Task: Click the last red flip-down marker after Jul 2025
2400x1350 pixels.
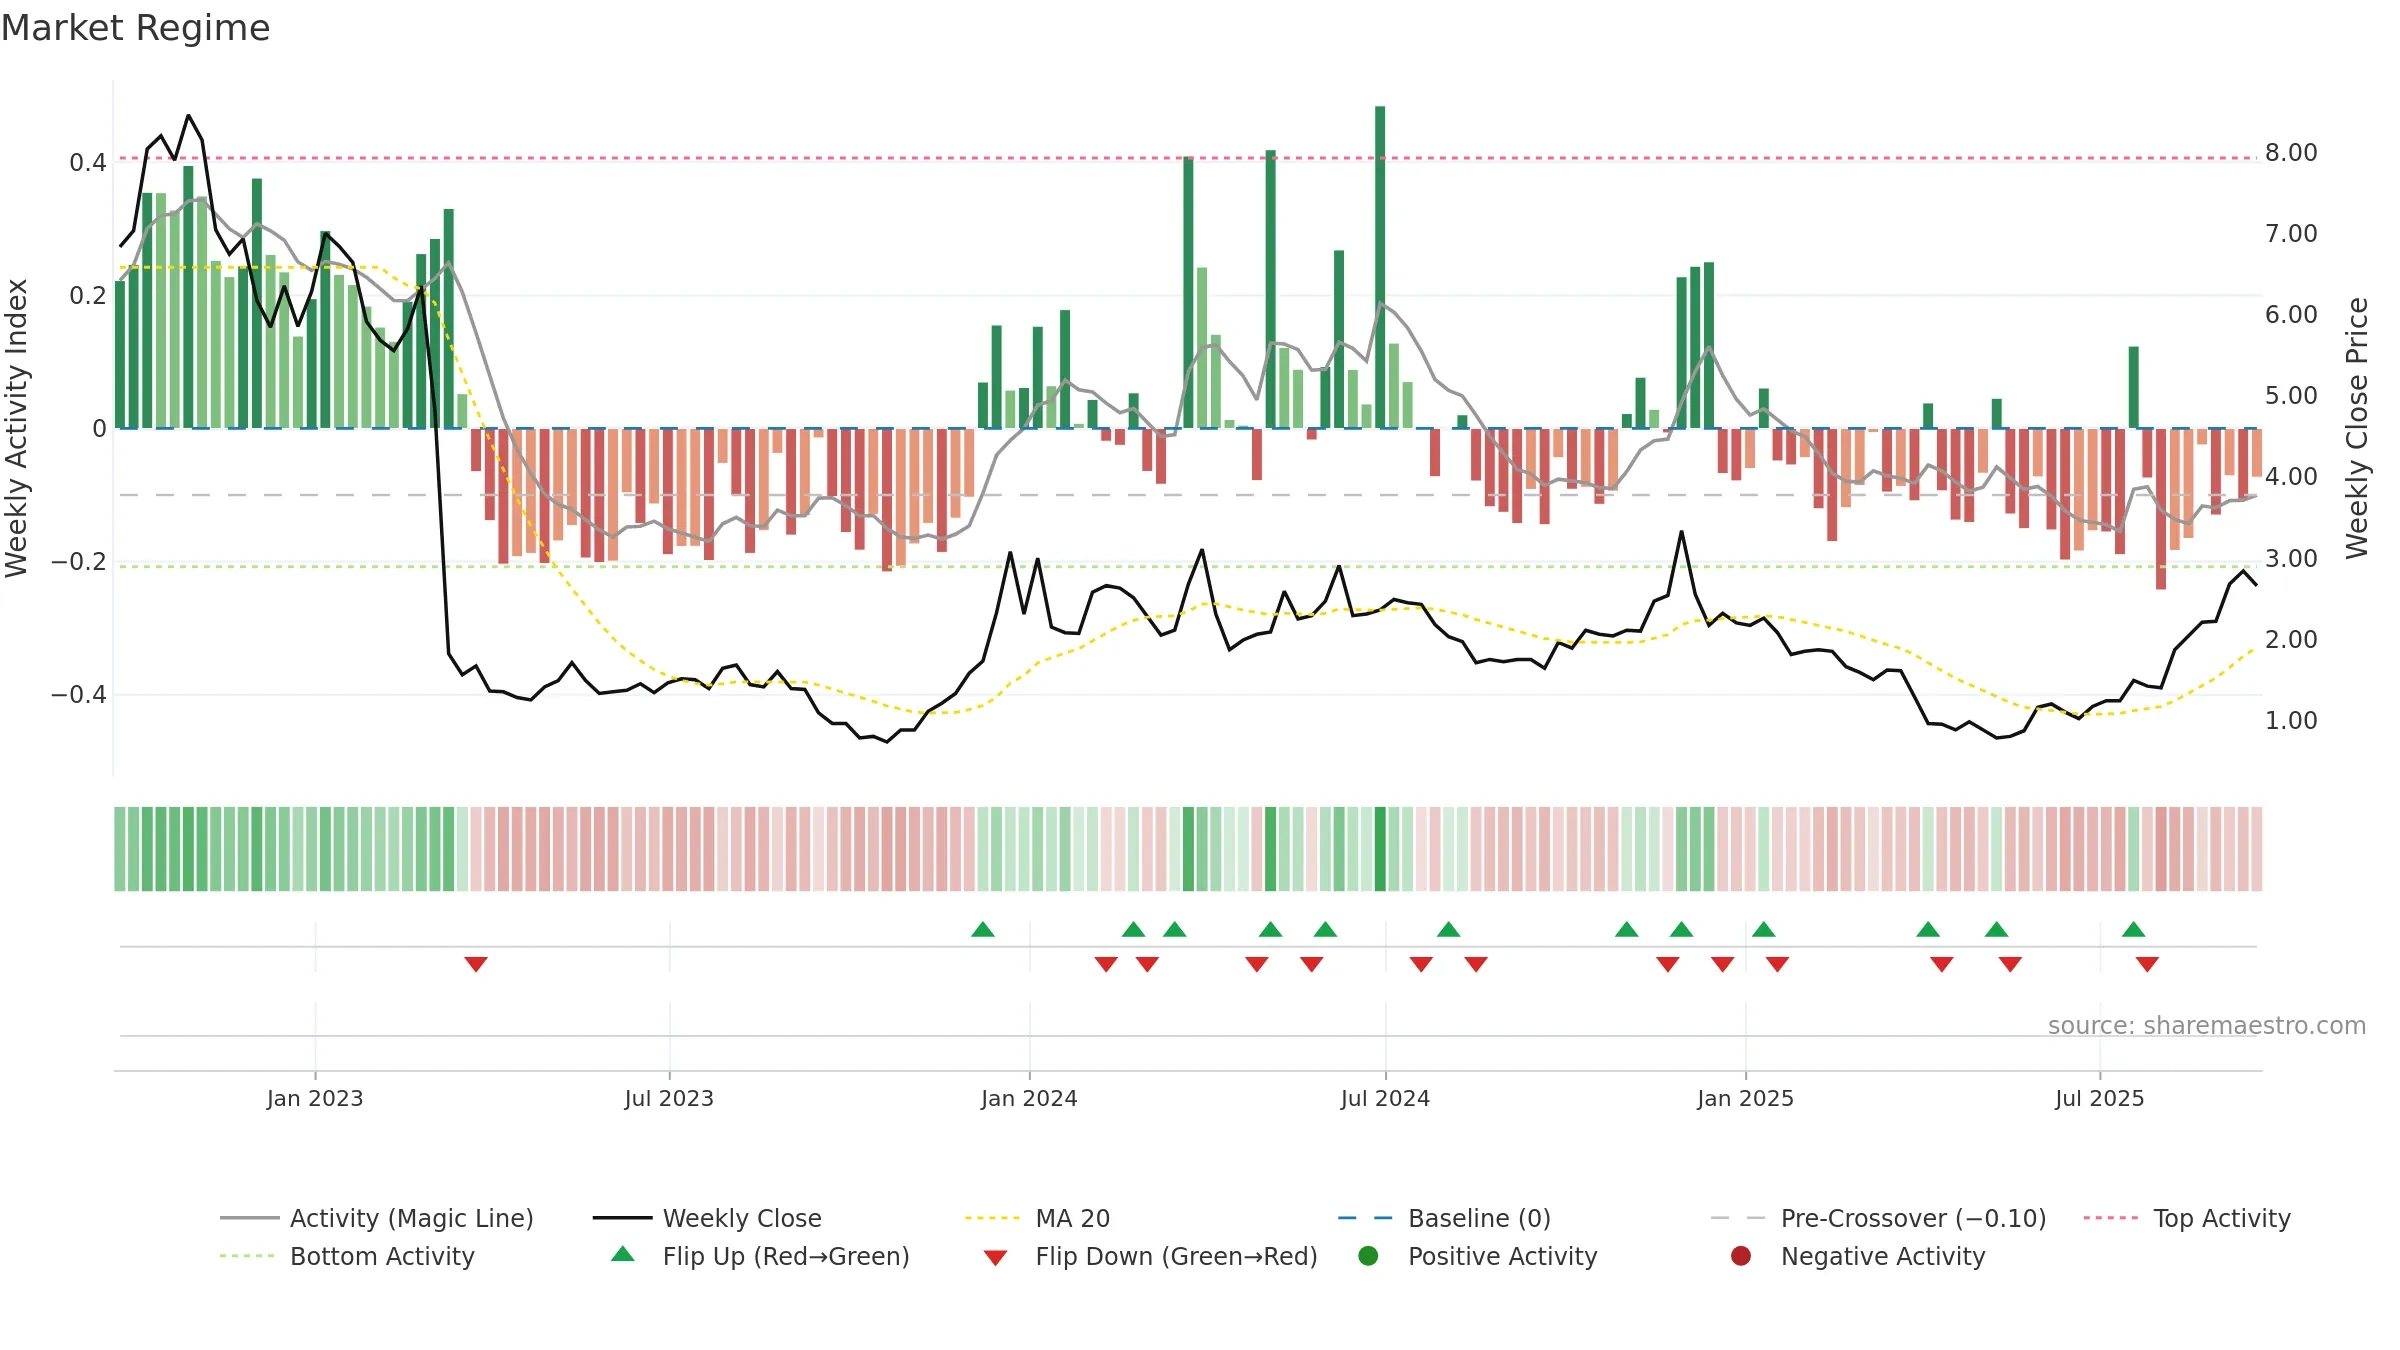Action: point(2147,964)
